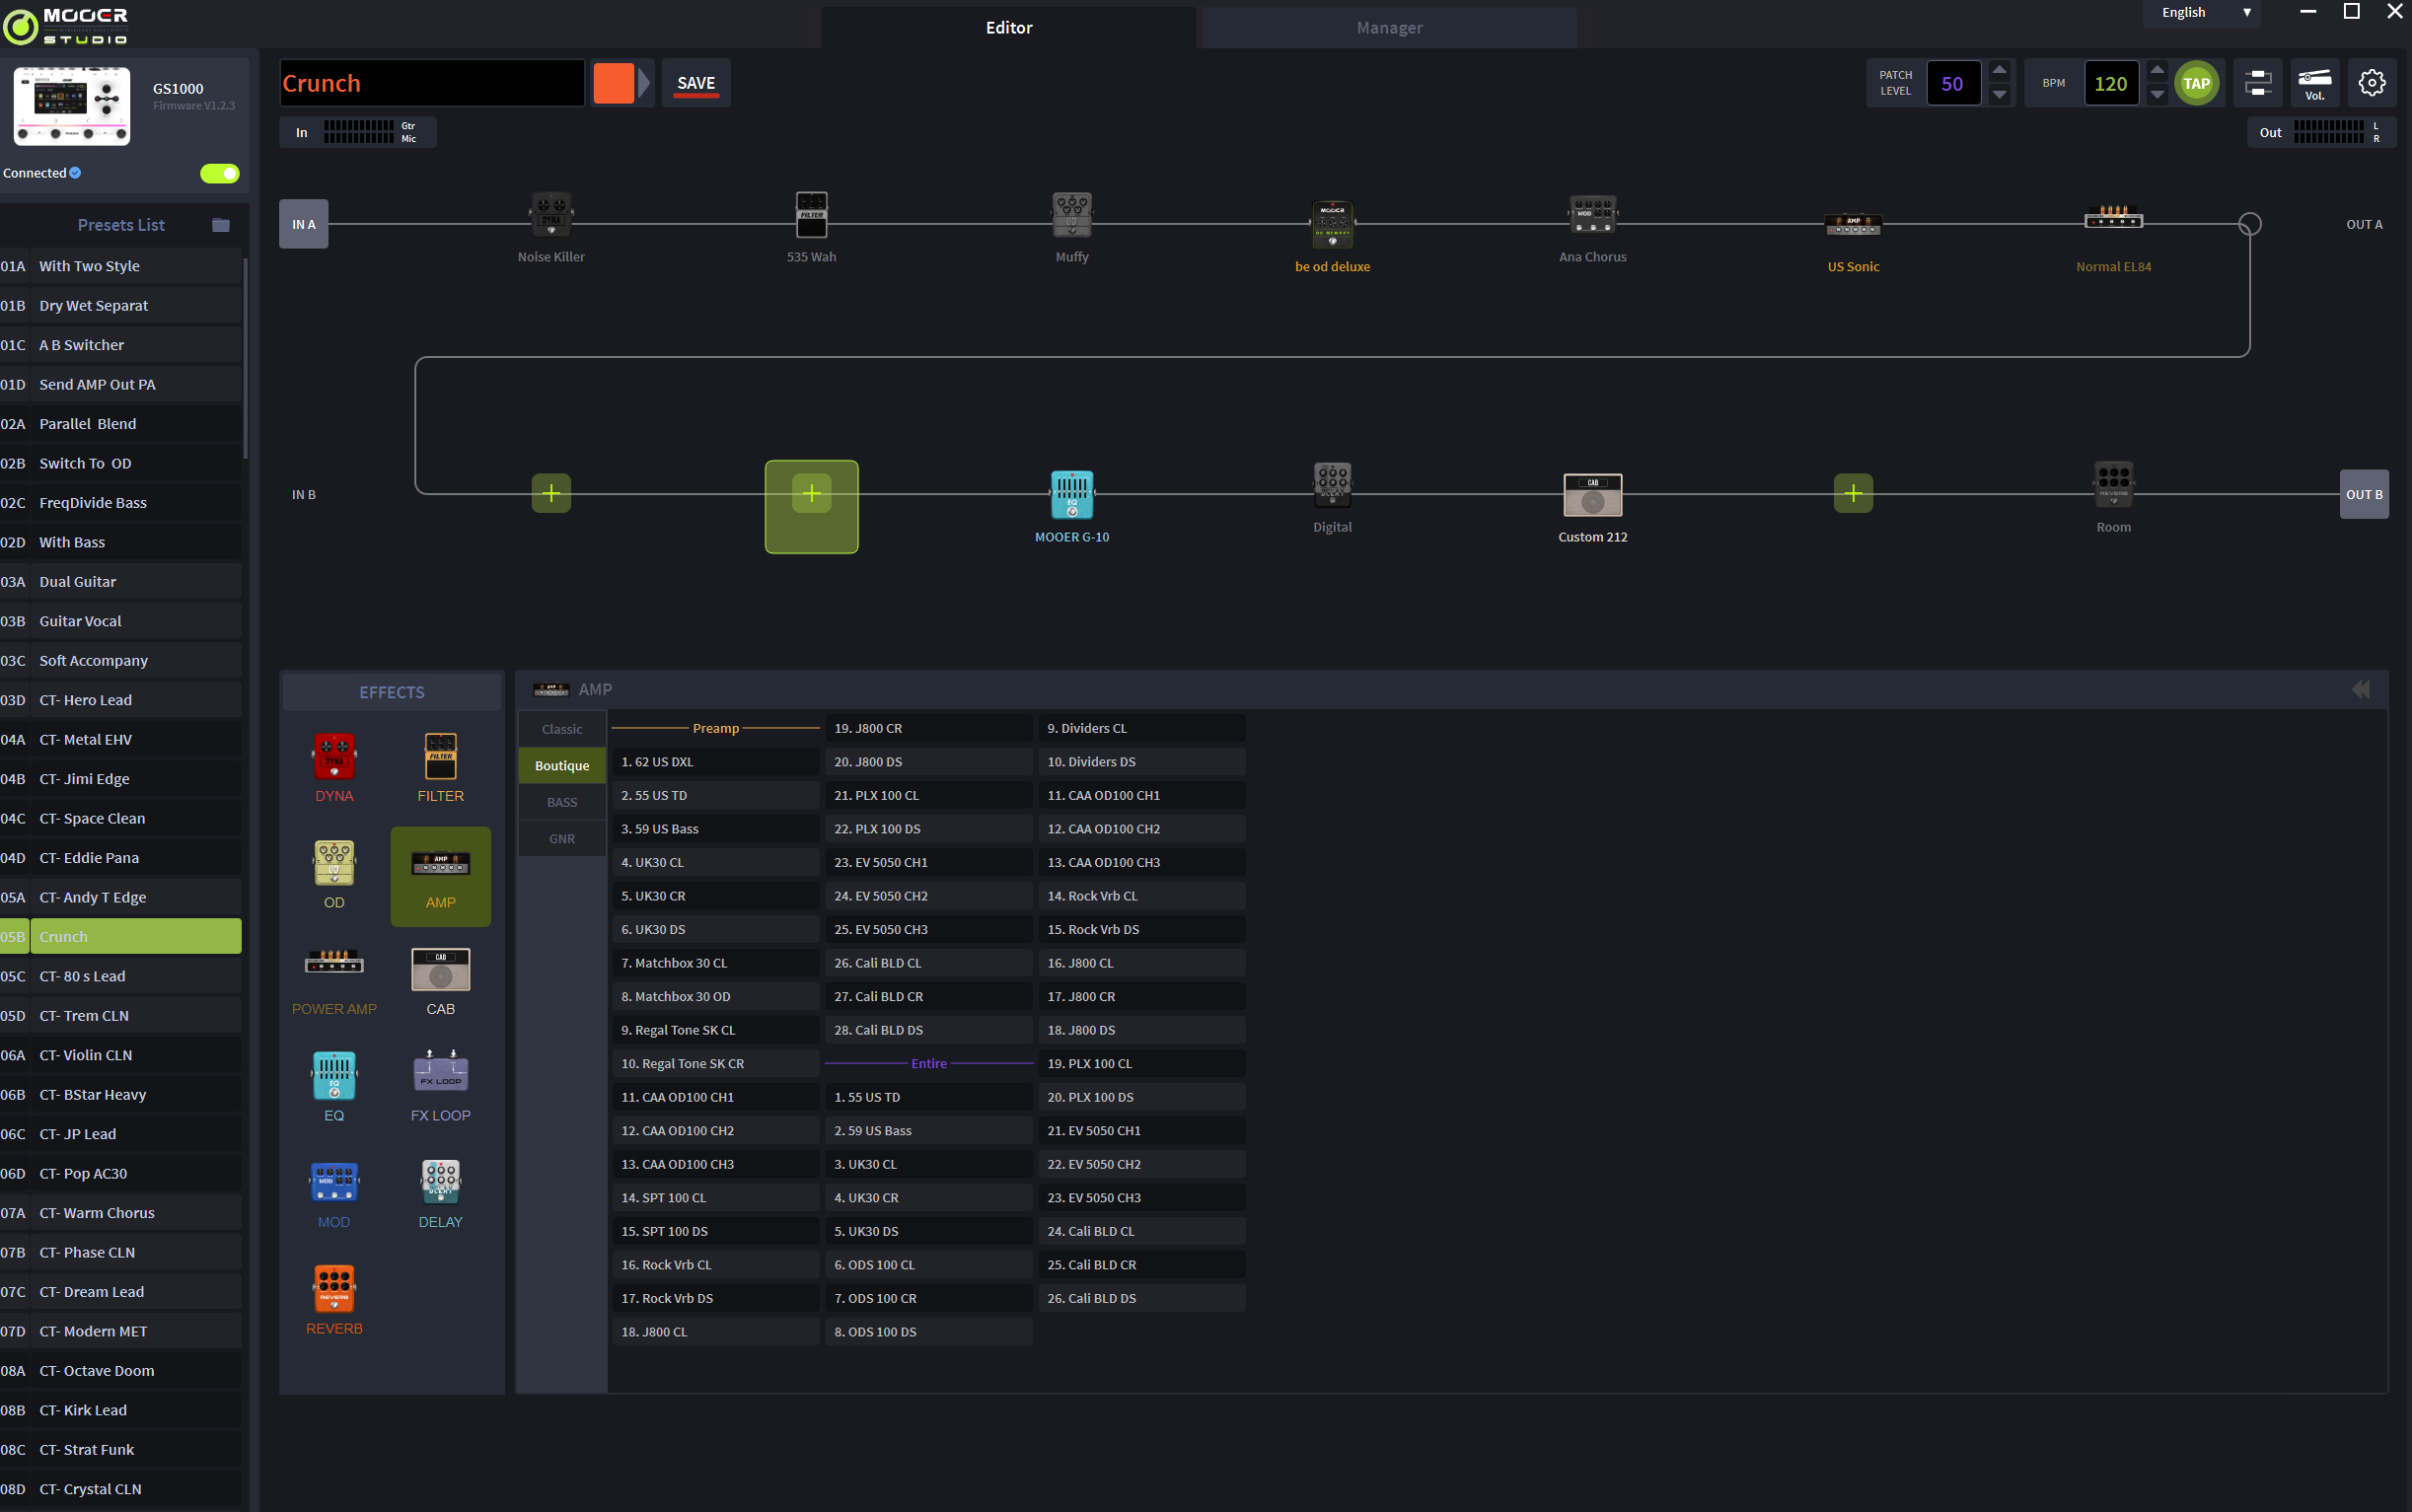
Task: Select the Classic amp category tab
Action: point(561,729)
